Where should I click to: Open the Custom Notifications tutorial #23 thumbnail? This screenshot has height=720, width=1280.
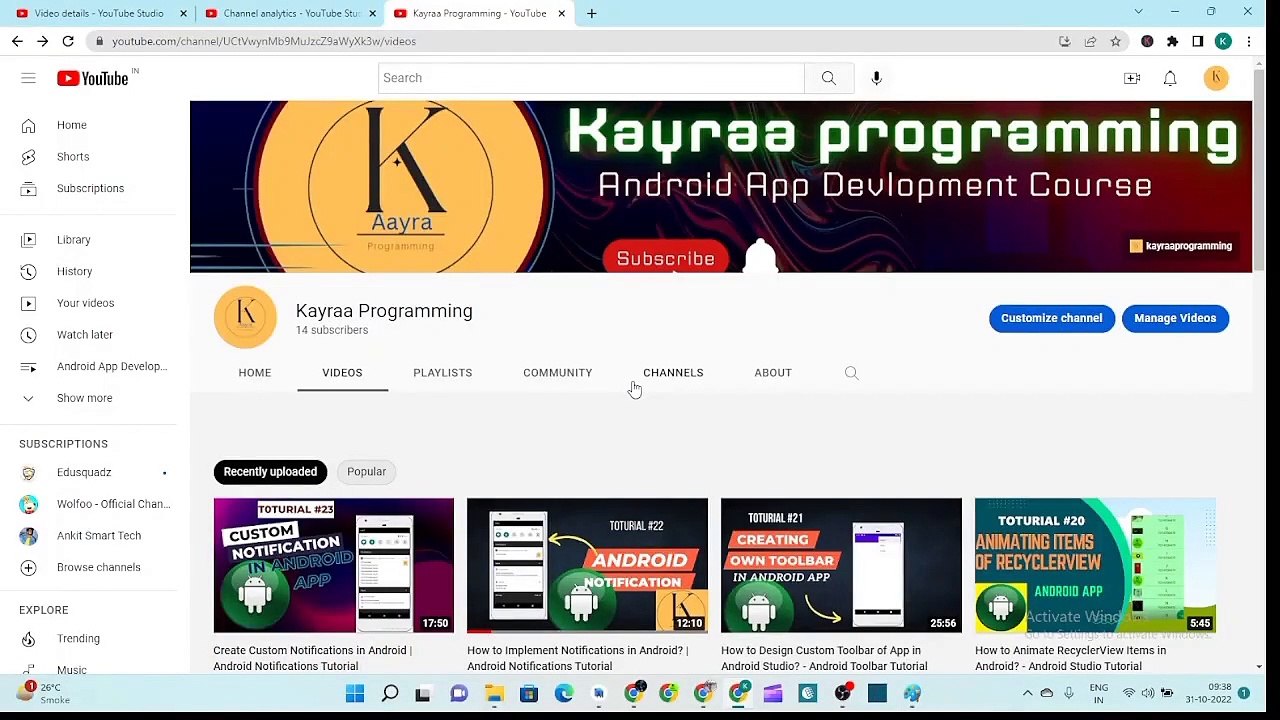(333, 565)
